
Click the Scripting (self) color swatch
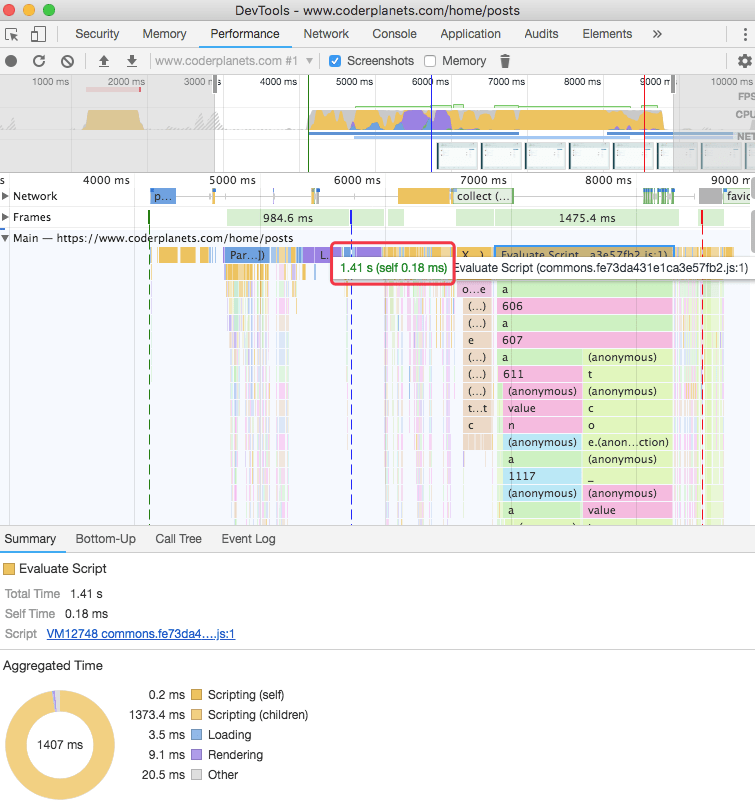(x=196, y=695)
